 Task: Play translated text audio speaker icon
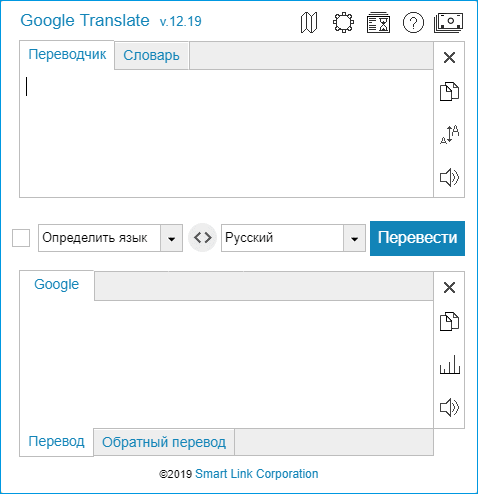click(x=449, y=407)
